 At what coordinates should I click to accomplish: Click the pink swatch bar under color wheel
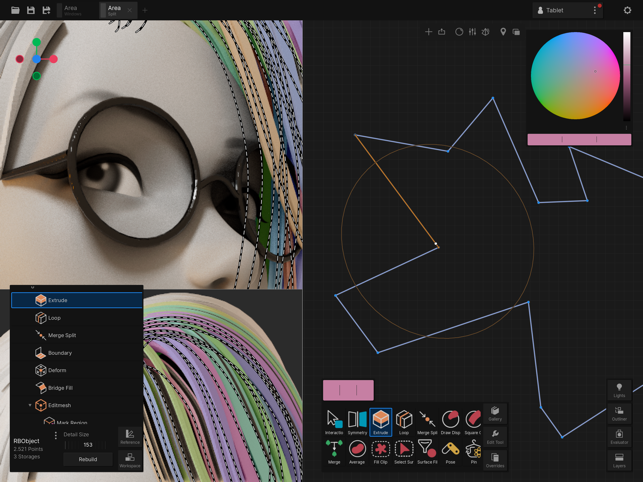[579, 139]
